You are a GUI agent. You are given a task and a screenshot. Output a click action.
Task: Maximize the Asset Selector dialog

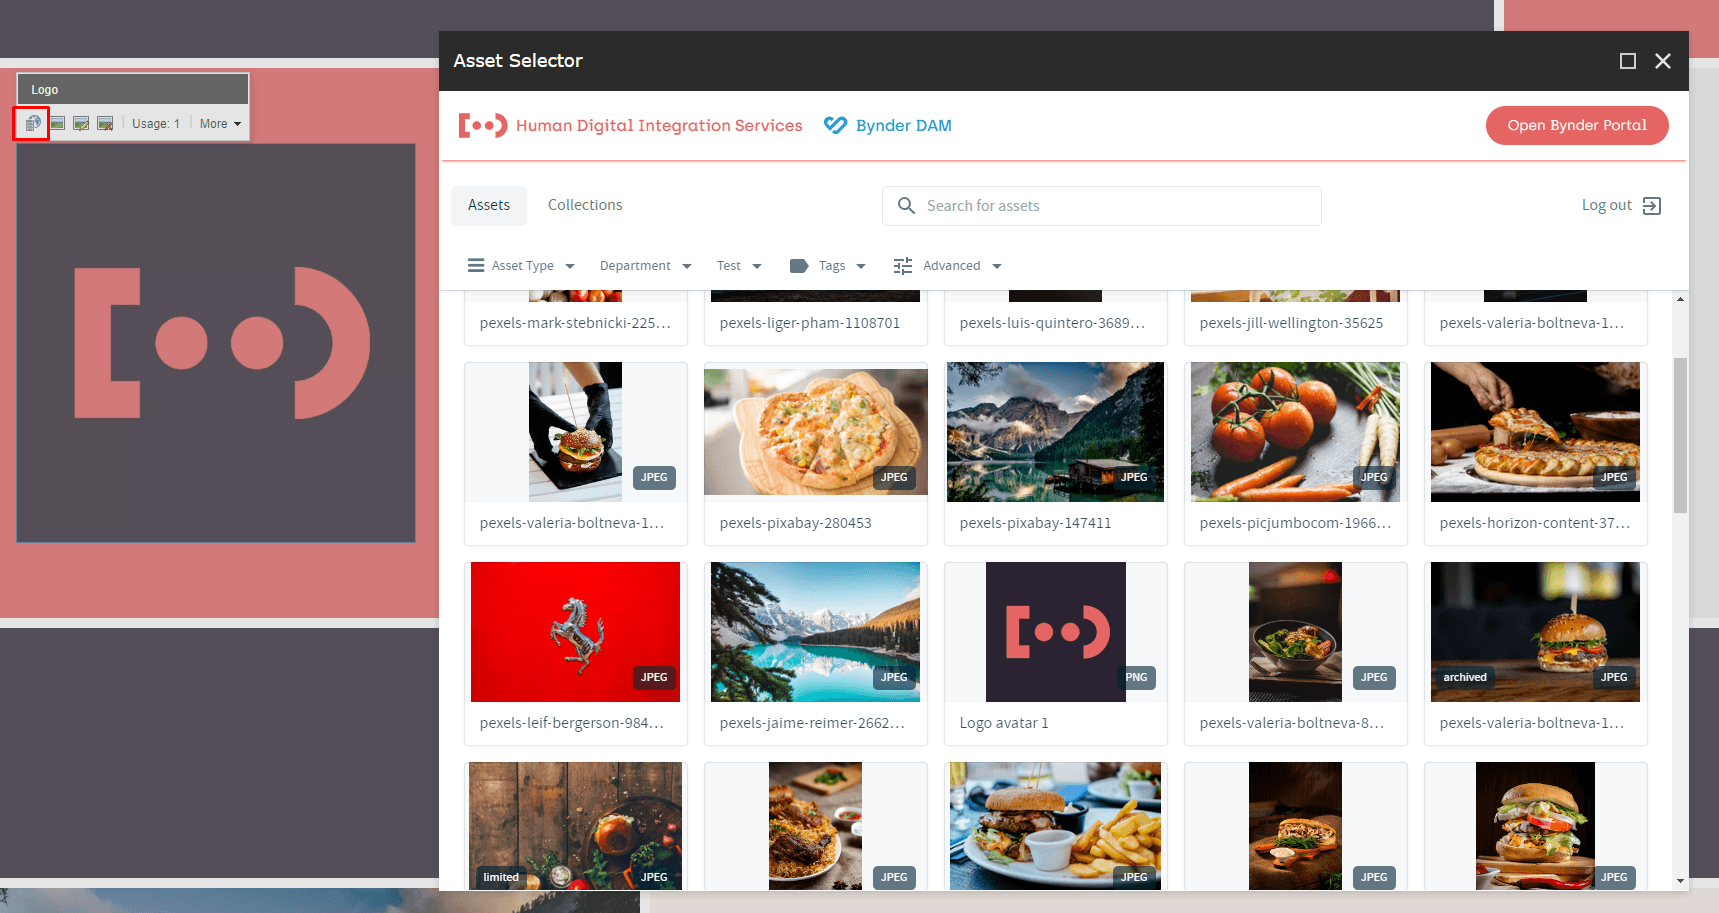coord(1627,61)
